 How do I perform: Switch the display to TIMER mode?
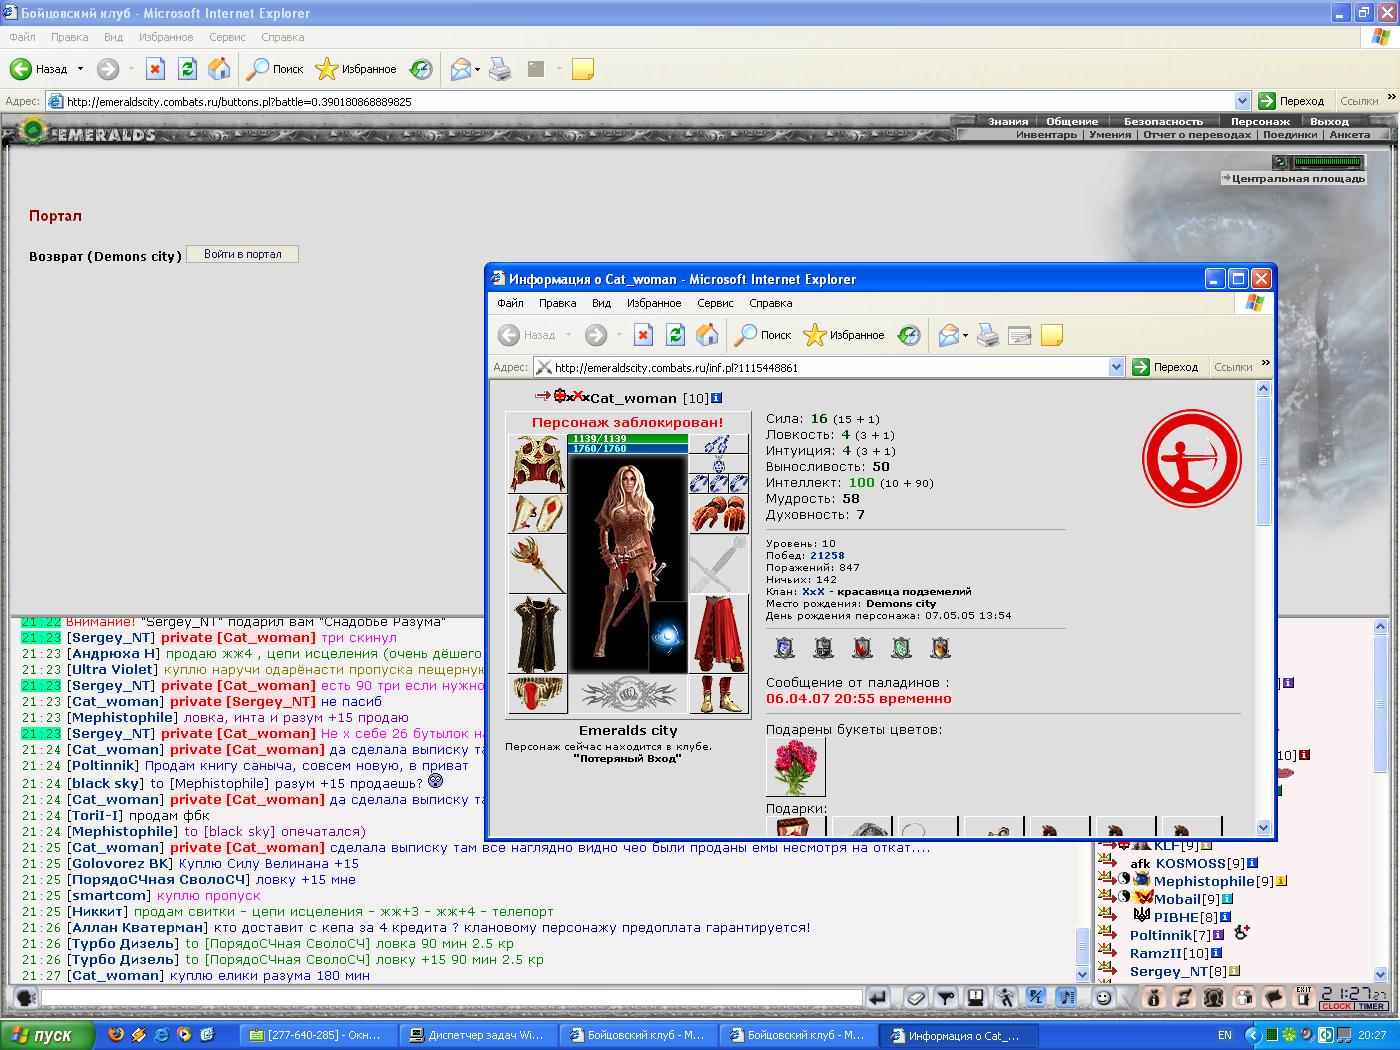(x=1372, y=1006)
